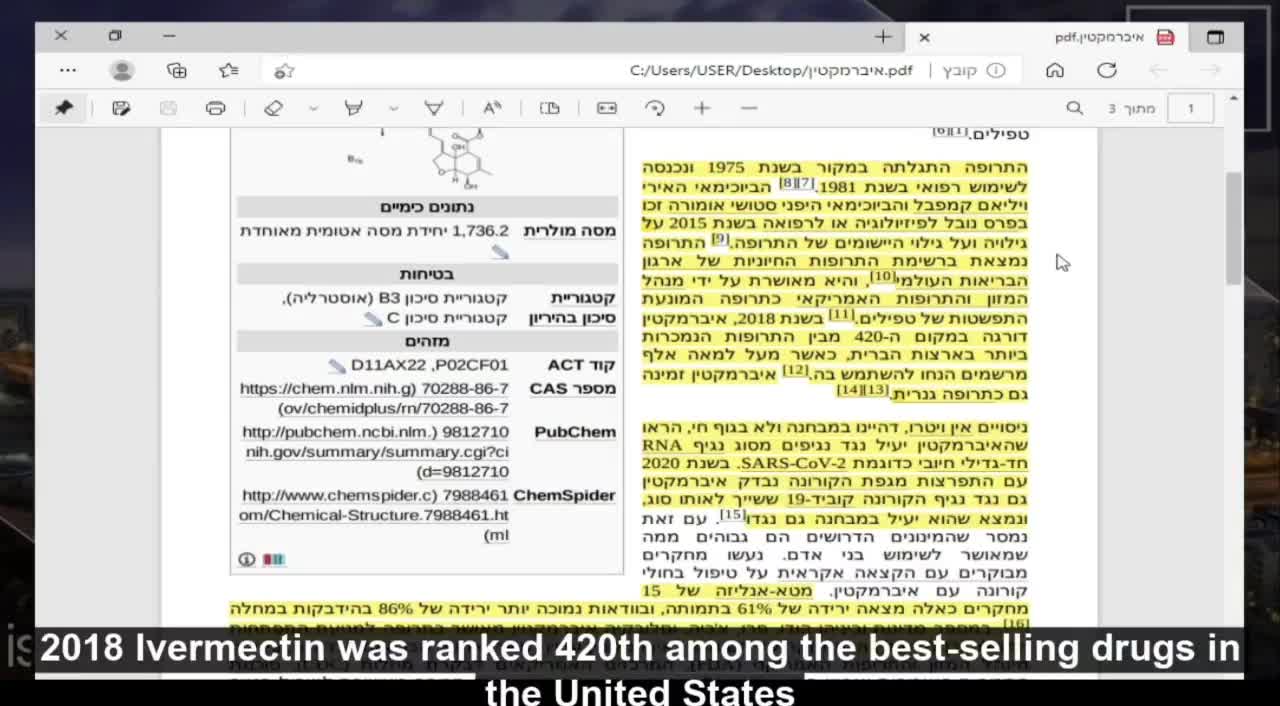
Task: Open a new tab
Action: click(x=882, y=37)
